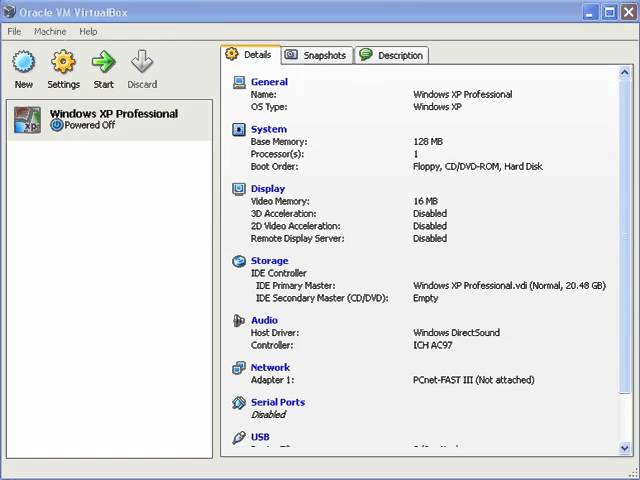640x480 pixels.
Task: Switch to the Snapshots tab
Action: click(x=317, y=55)
